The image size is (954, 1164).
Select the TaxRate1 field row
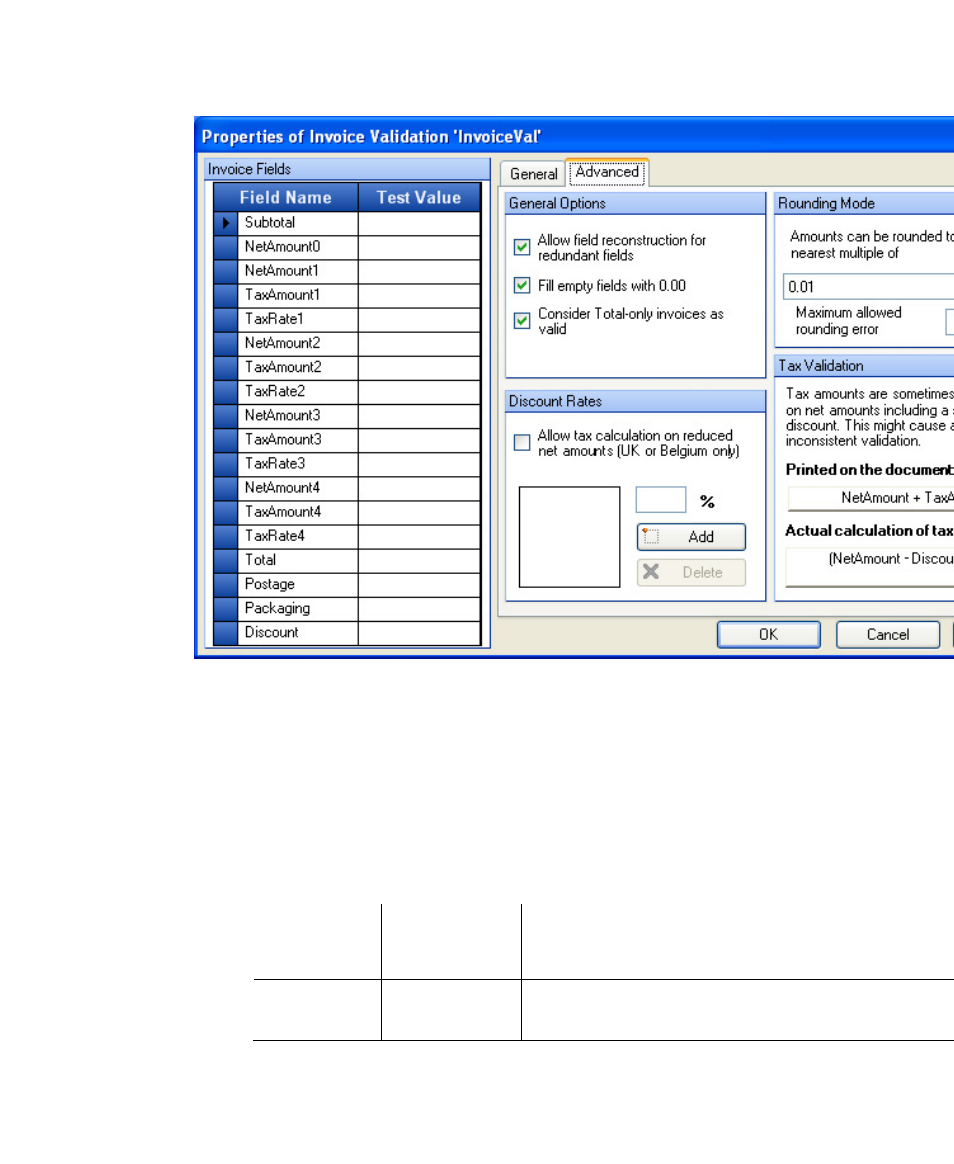[298, 319]
